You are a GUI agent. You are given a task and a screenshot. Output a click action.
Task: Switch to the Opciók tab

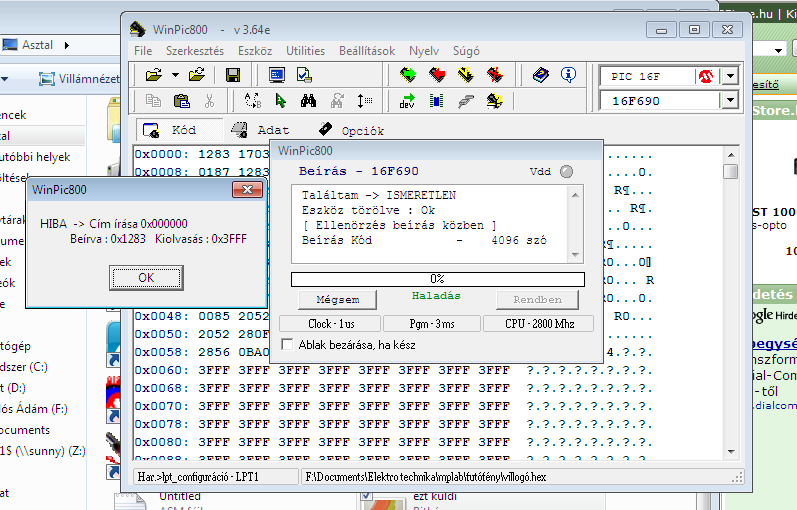[x=352, y=130]
